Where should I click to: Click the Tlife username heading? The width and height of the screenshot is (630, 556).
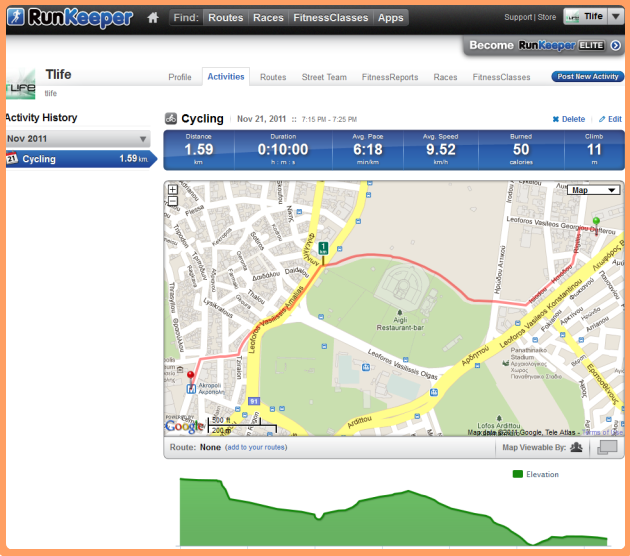(x=58, y=75)
